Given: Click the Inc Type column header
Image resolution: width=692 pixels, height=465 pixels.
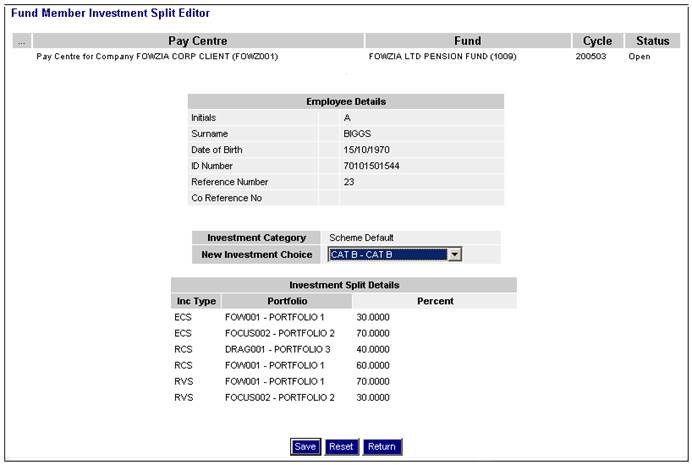Looking at the screenshot, I should point(196,301).
